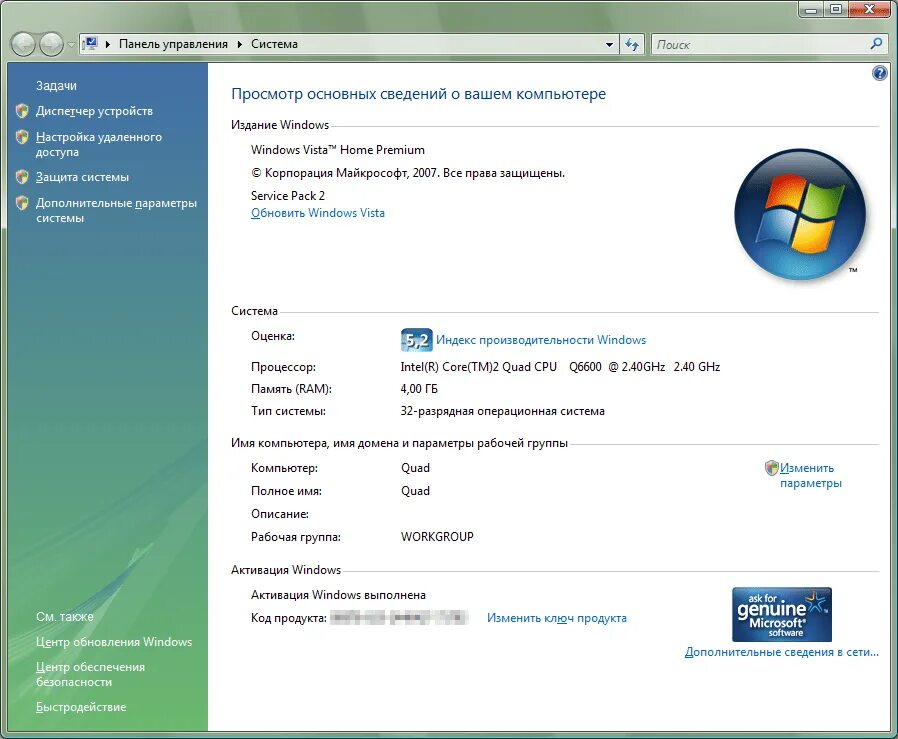Open Изменить параметры link
The height and width of the screenshot is (739, 898).
pyautogui.click(x=811, y=475)
